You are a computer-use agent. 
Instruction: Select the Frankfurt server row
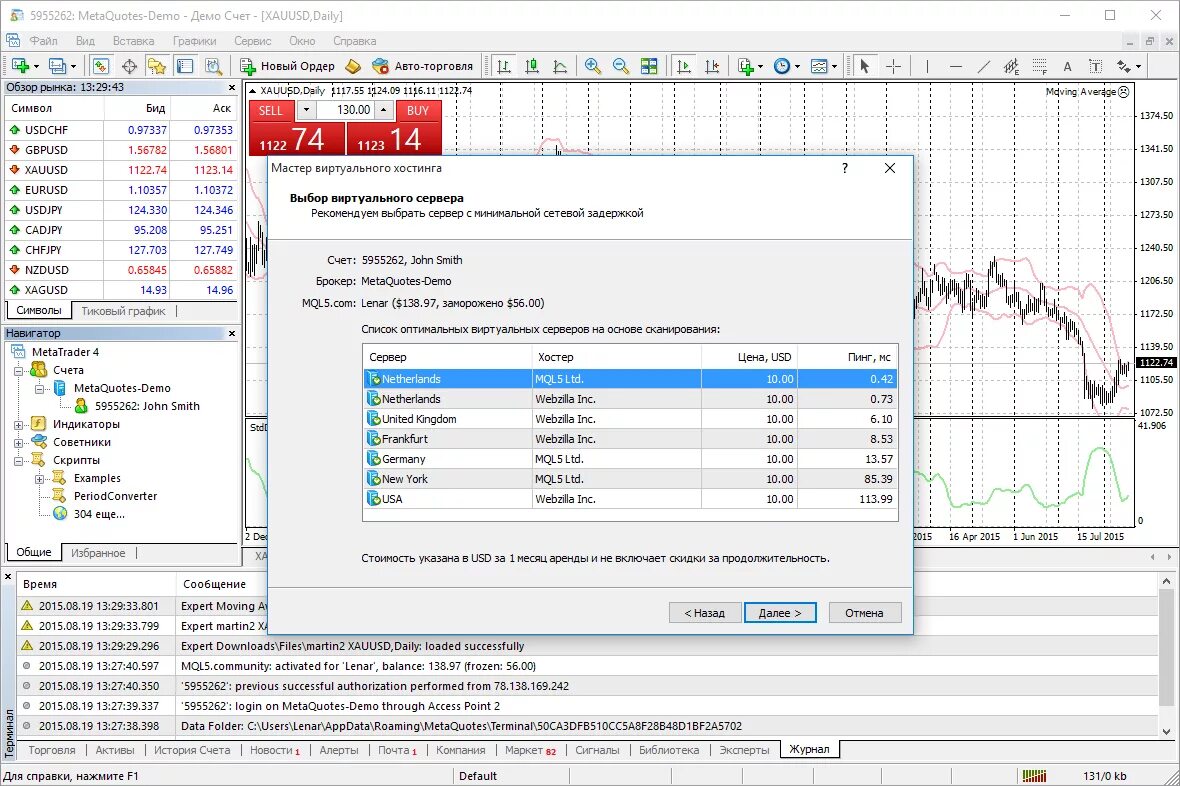(631, 439)
